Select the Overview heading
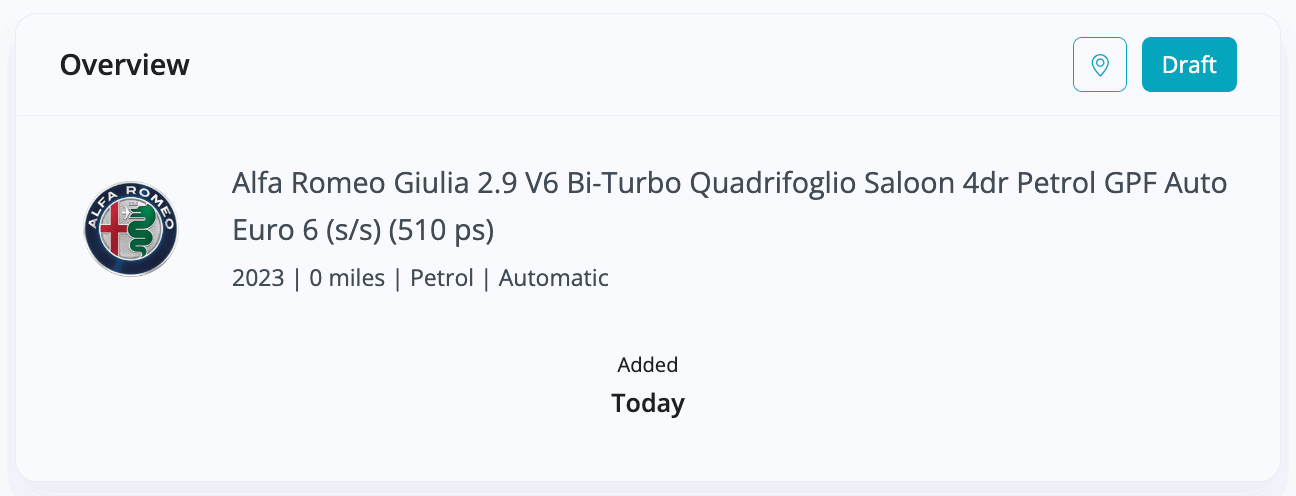The height and width of the screenshot is (496, 1296). [125, 65]
